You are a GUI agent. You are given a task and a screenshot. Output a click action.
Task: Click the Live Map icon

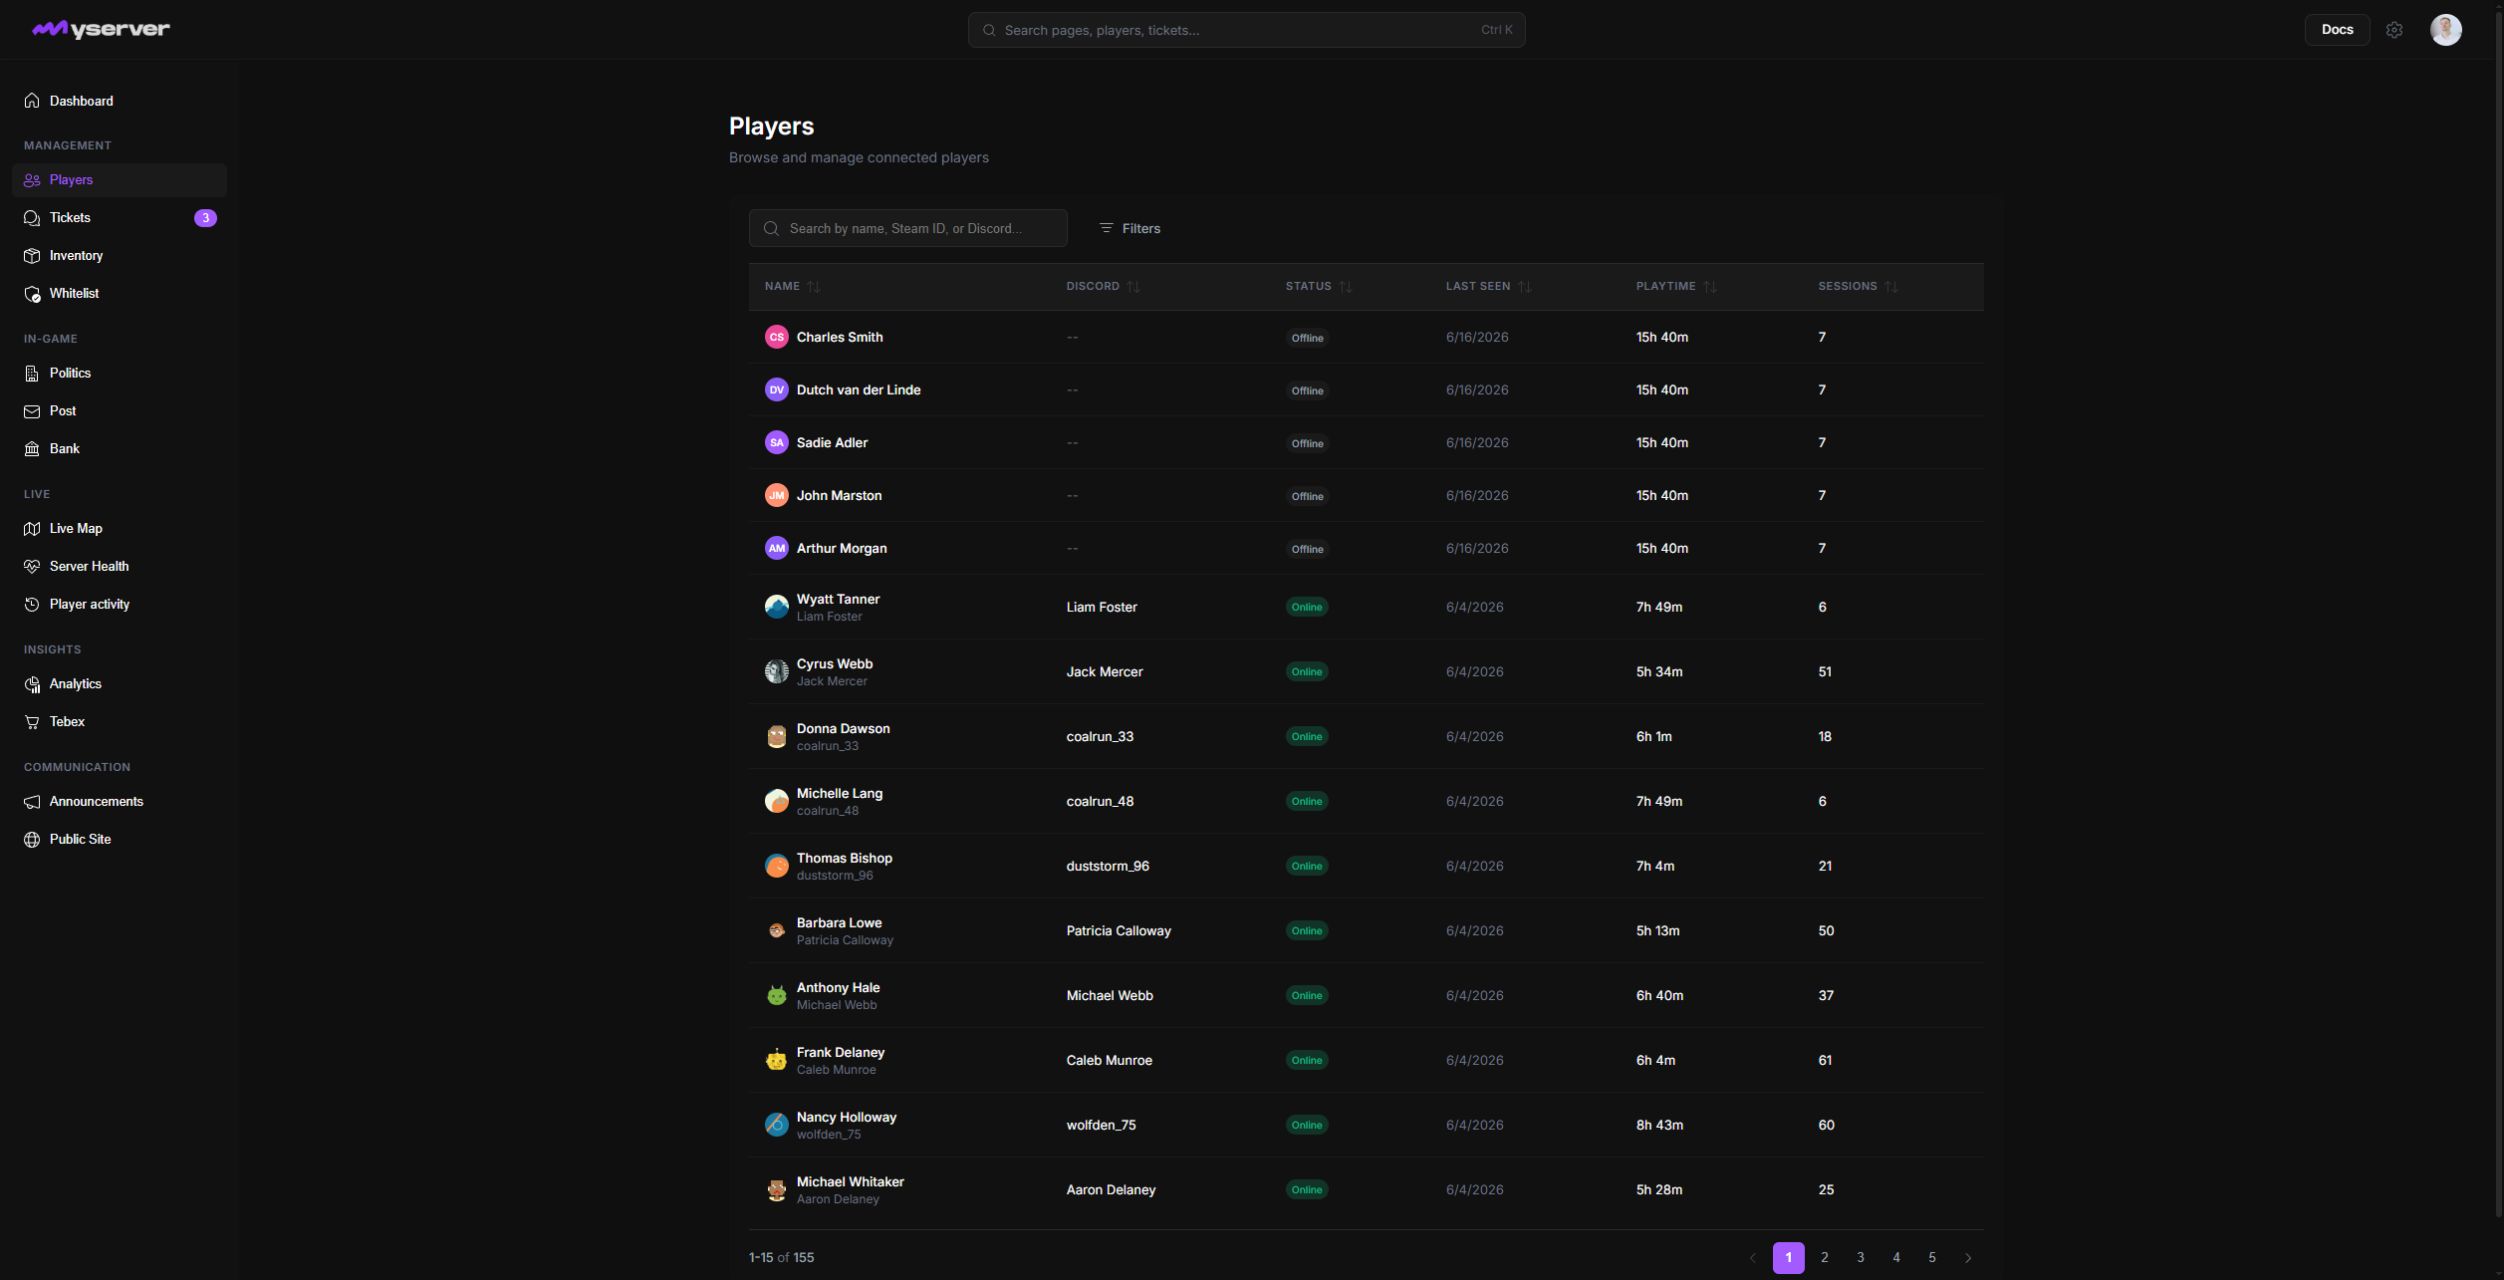[x=32, y=529]
